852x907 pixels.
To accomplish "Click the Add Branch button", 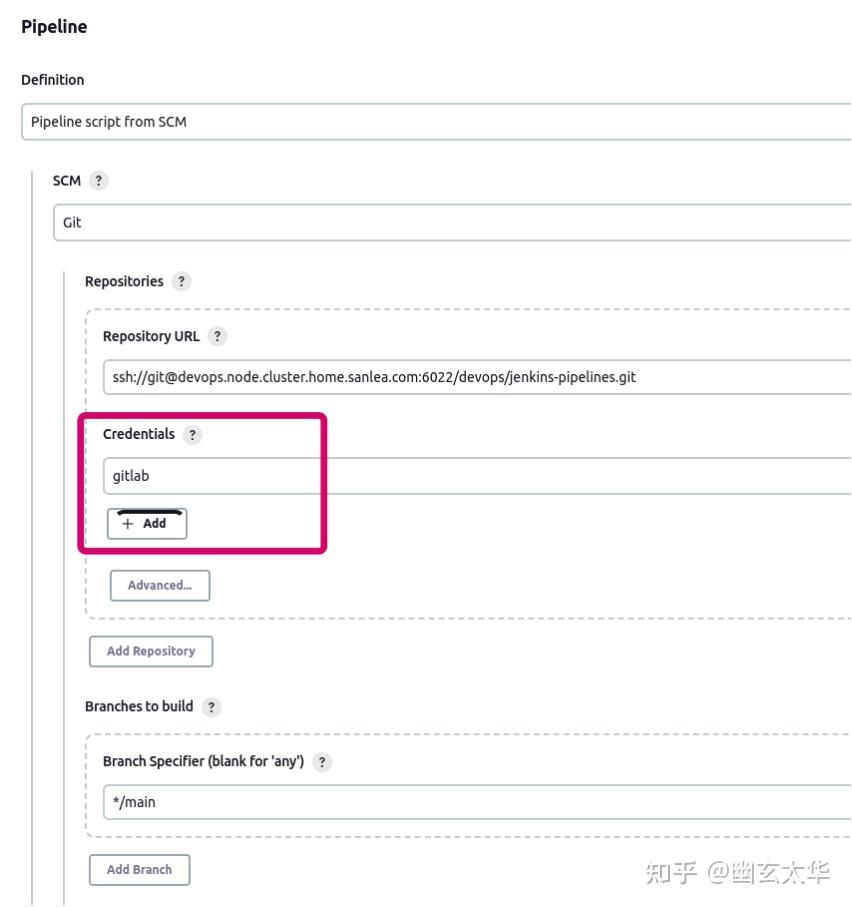I will pyautogui.click(x=140, y=869).
